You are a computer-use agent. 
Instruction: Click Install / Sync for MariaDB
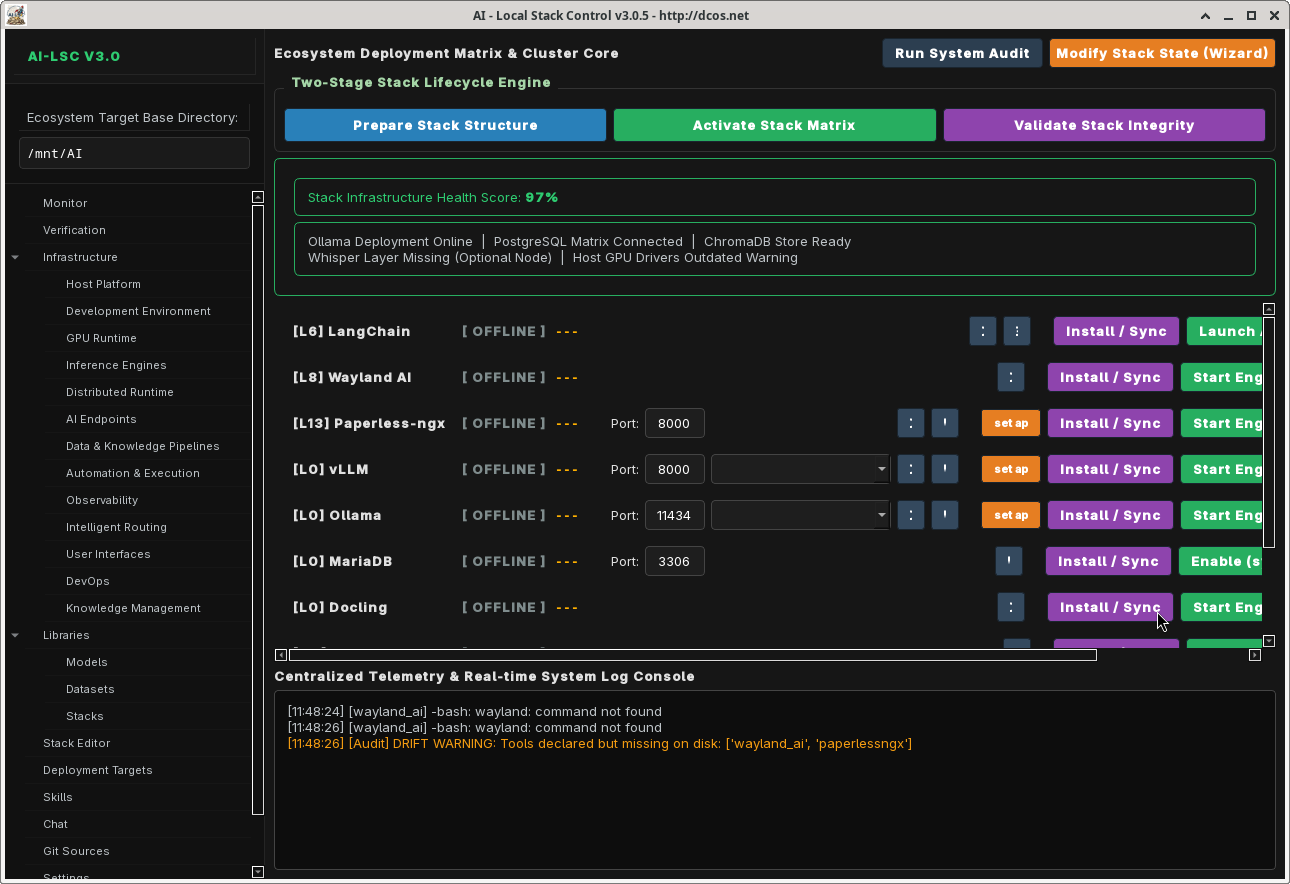[x=1108, y=561]
